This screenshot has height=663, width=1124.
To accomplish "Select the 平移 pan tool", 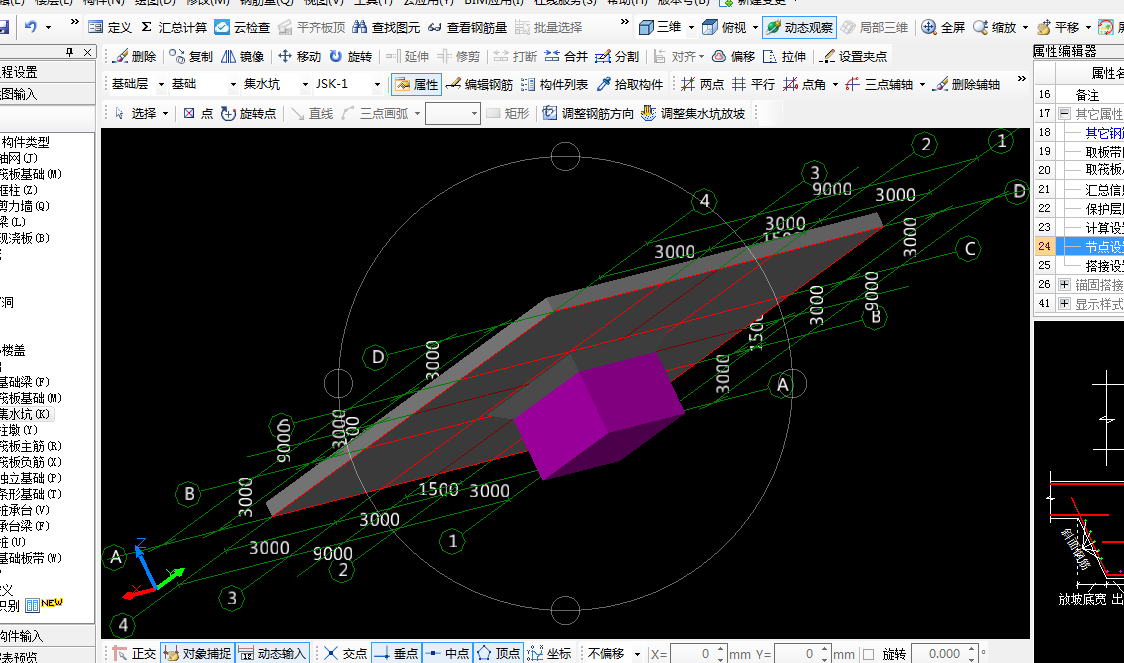I will tap(1058, 27).
